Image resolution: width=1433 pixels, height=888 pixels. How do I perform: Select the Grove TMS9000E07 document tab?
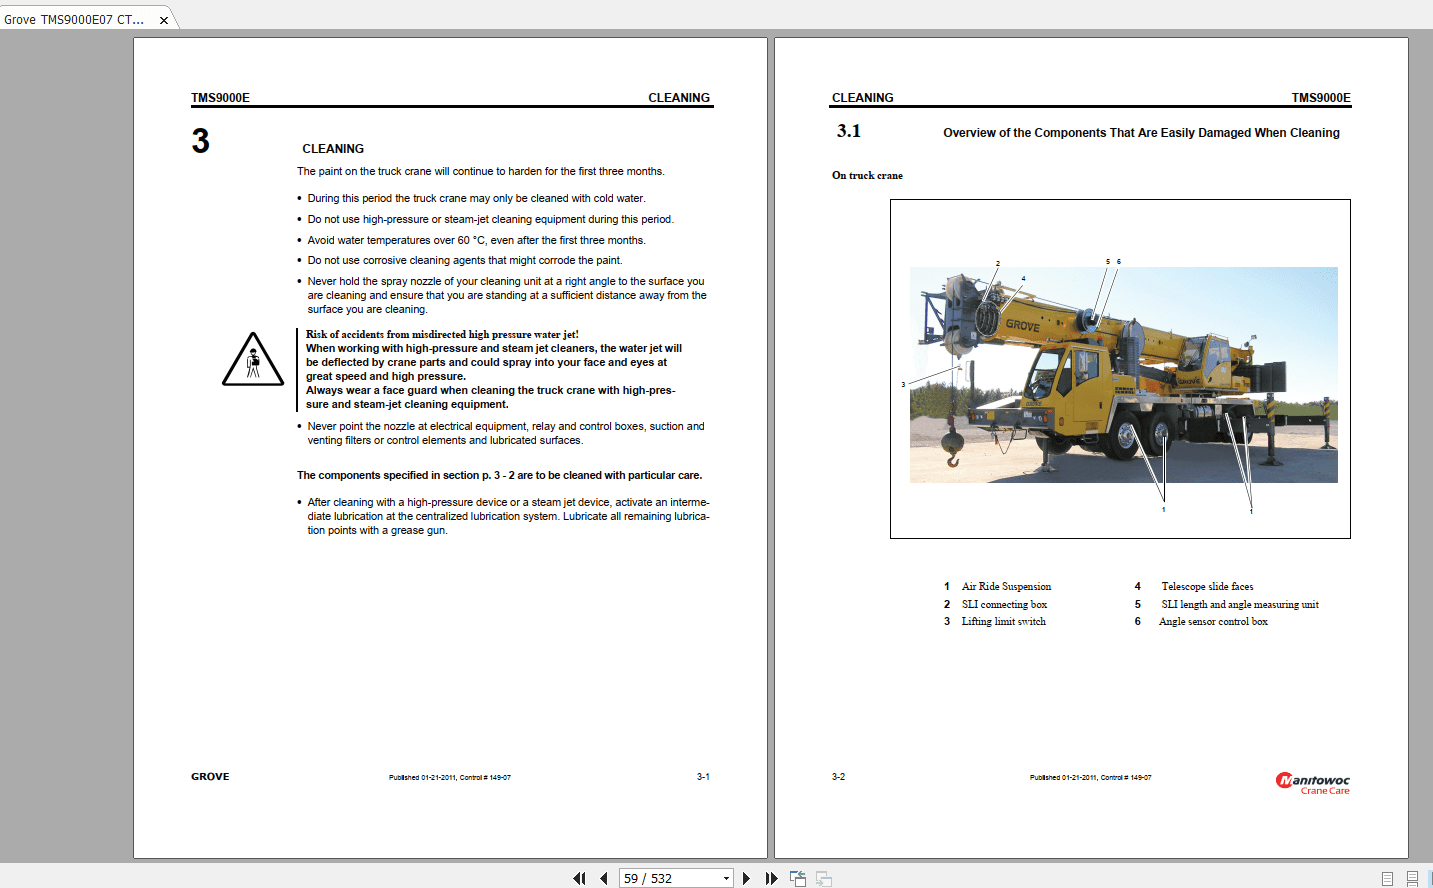click(x=75, y=18)
